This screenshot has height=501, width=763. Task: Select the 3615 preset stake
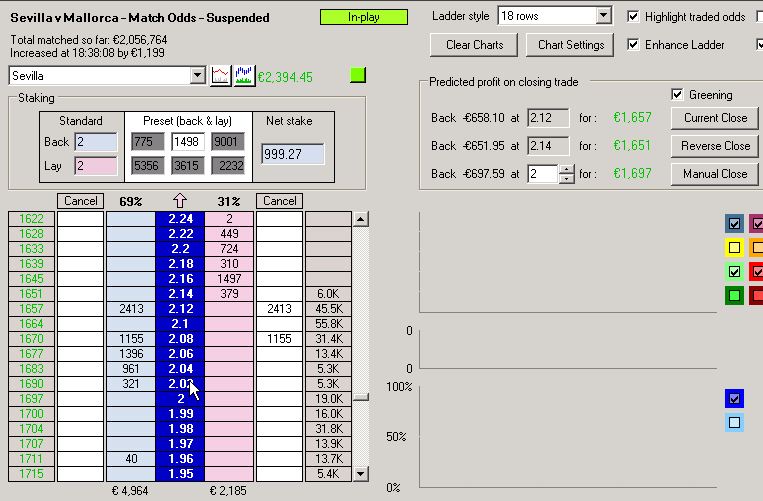click(187, 165)
